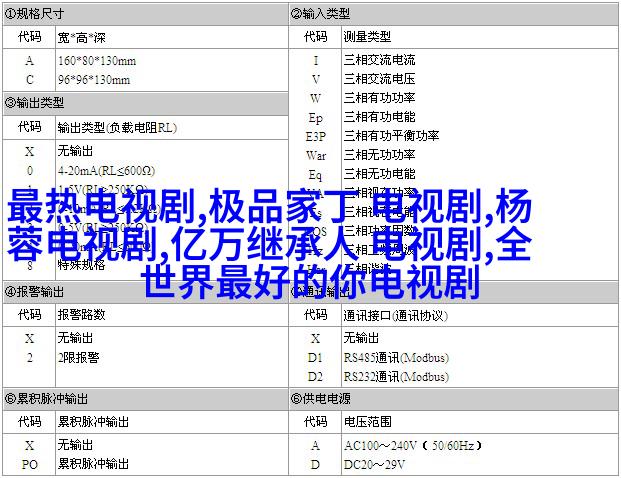Click the 三相有功平衡功率 cell
This screenshot has height=478, width=621.
click(x=391, y=136)
